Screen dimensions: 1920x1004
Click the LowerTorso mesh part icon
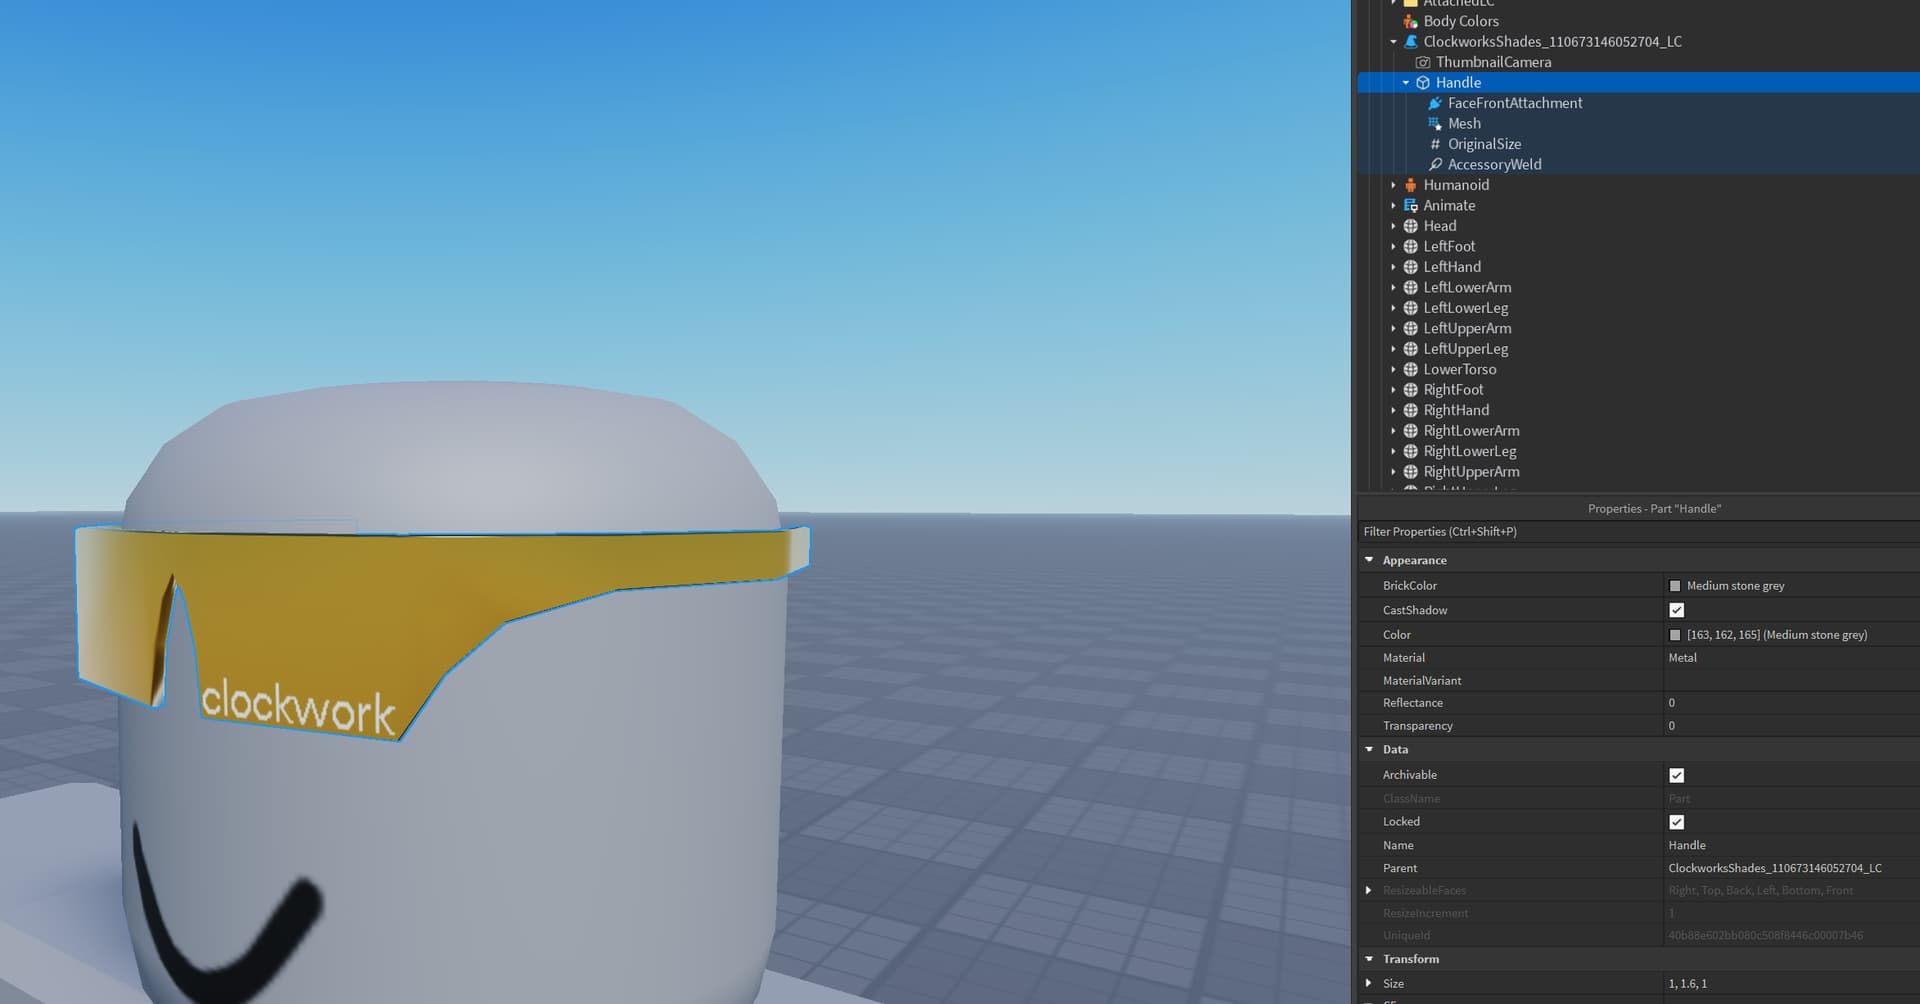point(1410,370)
